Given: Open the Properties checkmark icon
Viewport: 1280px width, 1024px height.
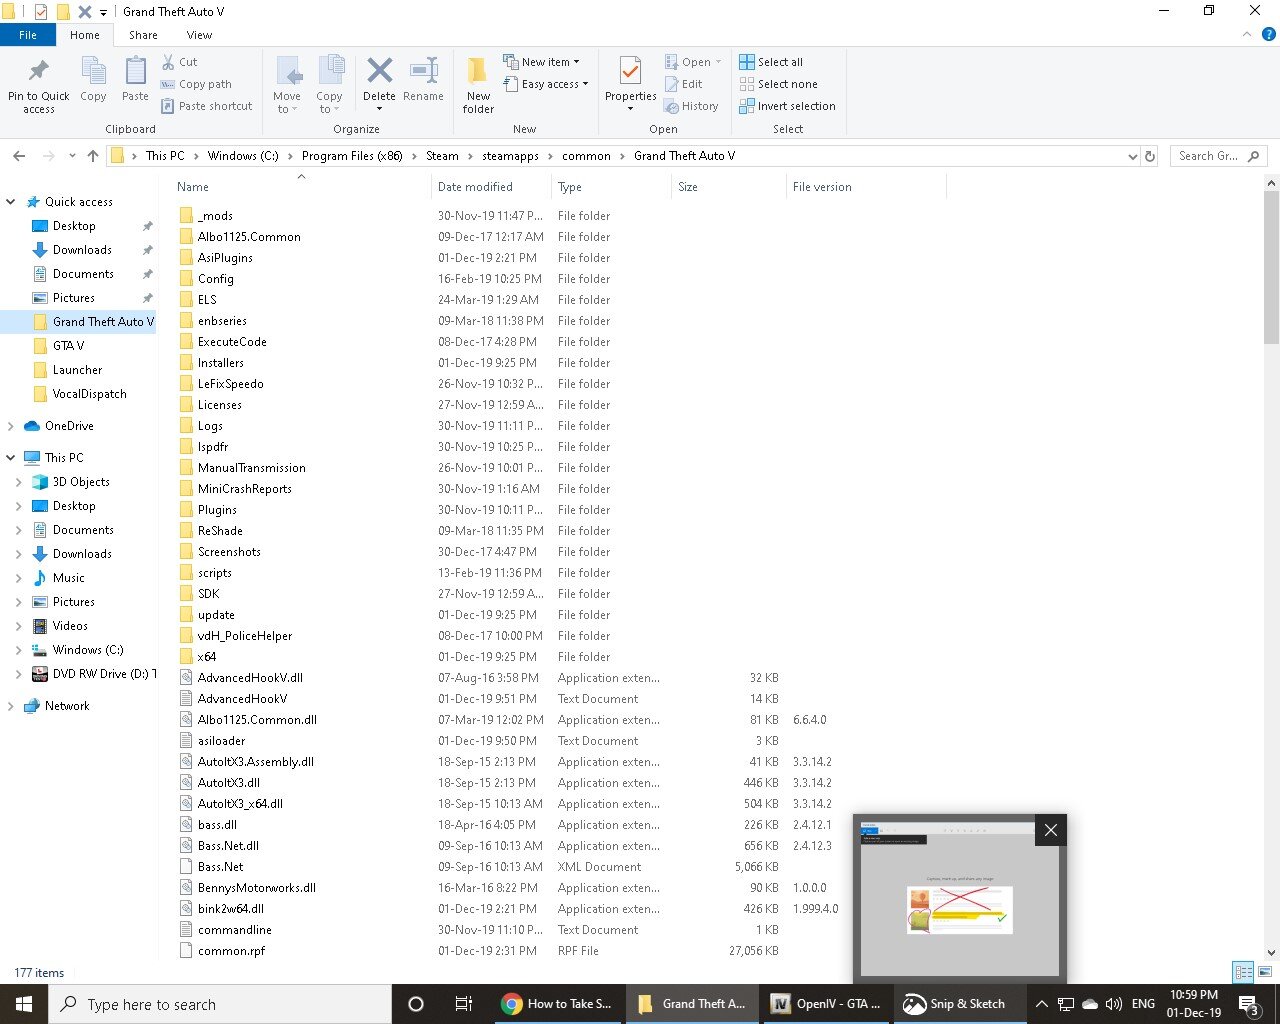Looking at the screenshot, I should point(630,72).
